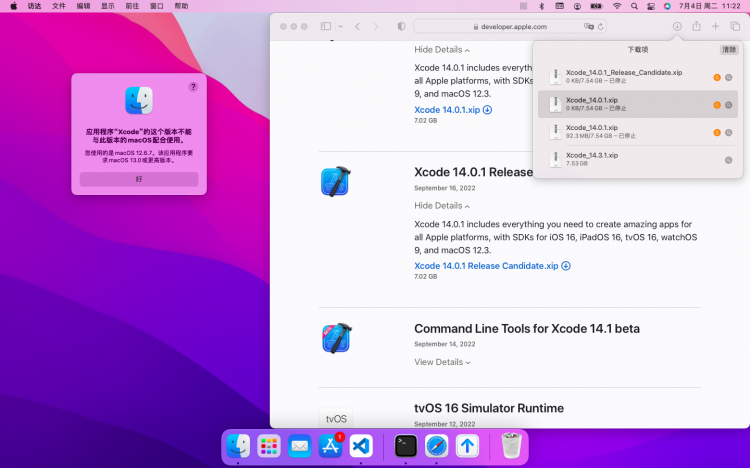Toggle the Safari downloads button
750x468 pixels.
[677, 26]
